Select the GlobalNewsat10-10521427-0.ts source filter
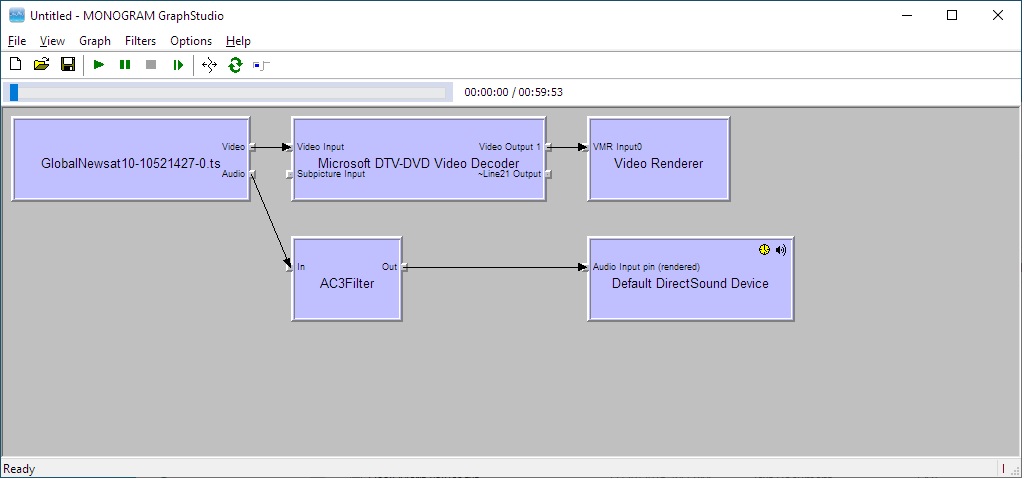 point(131,159)
